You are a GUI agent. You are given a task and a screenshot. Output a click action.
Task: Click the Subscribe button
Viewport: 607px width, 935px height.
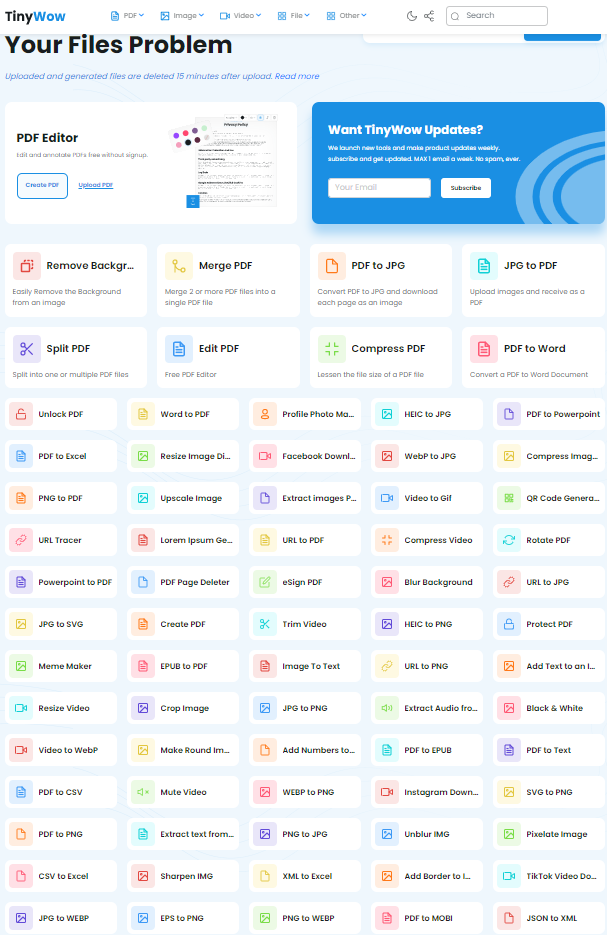pyautogui.click(x=465, y=188)
